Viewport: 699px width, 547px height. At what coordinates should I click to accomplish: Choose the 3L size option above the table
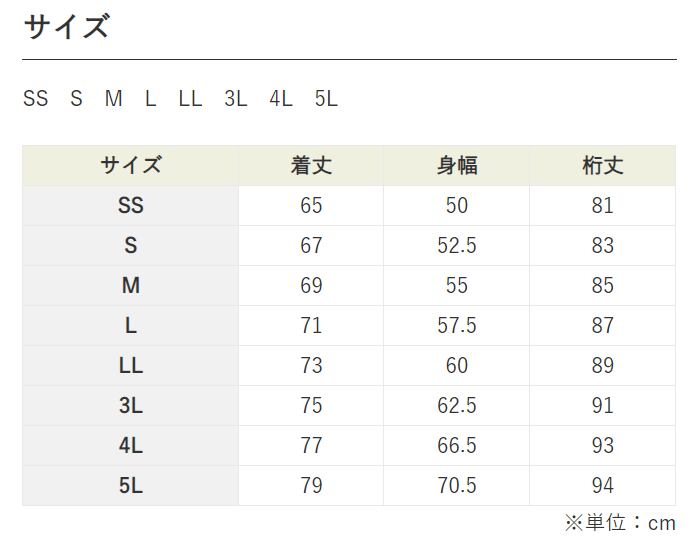(x=236, y=99)
